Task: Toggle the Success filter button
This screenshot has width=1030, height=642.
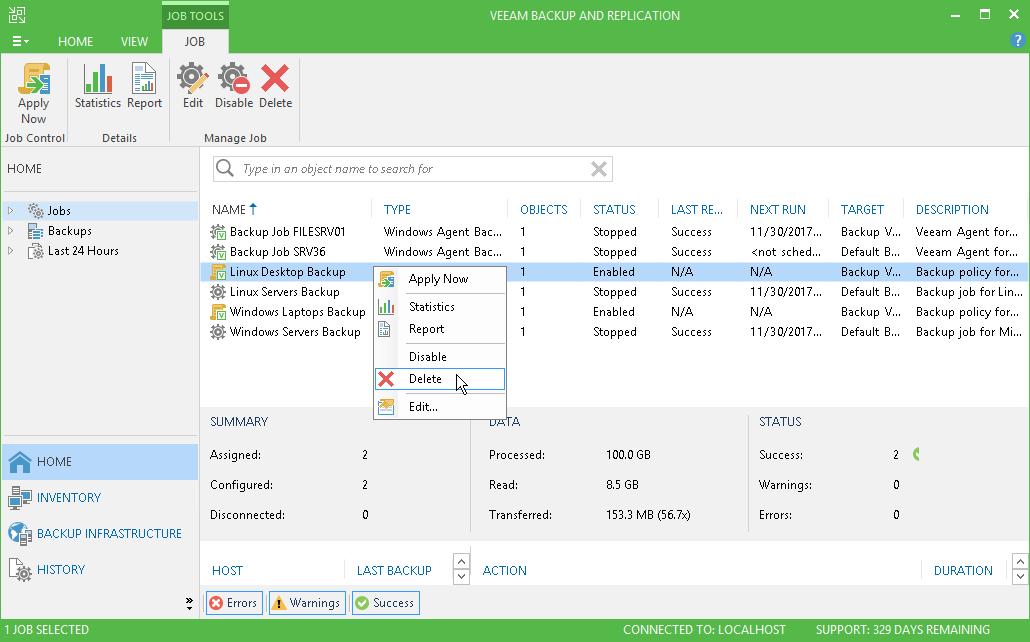Action: tap(386, 603)
